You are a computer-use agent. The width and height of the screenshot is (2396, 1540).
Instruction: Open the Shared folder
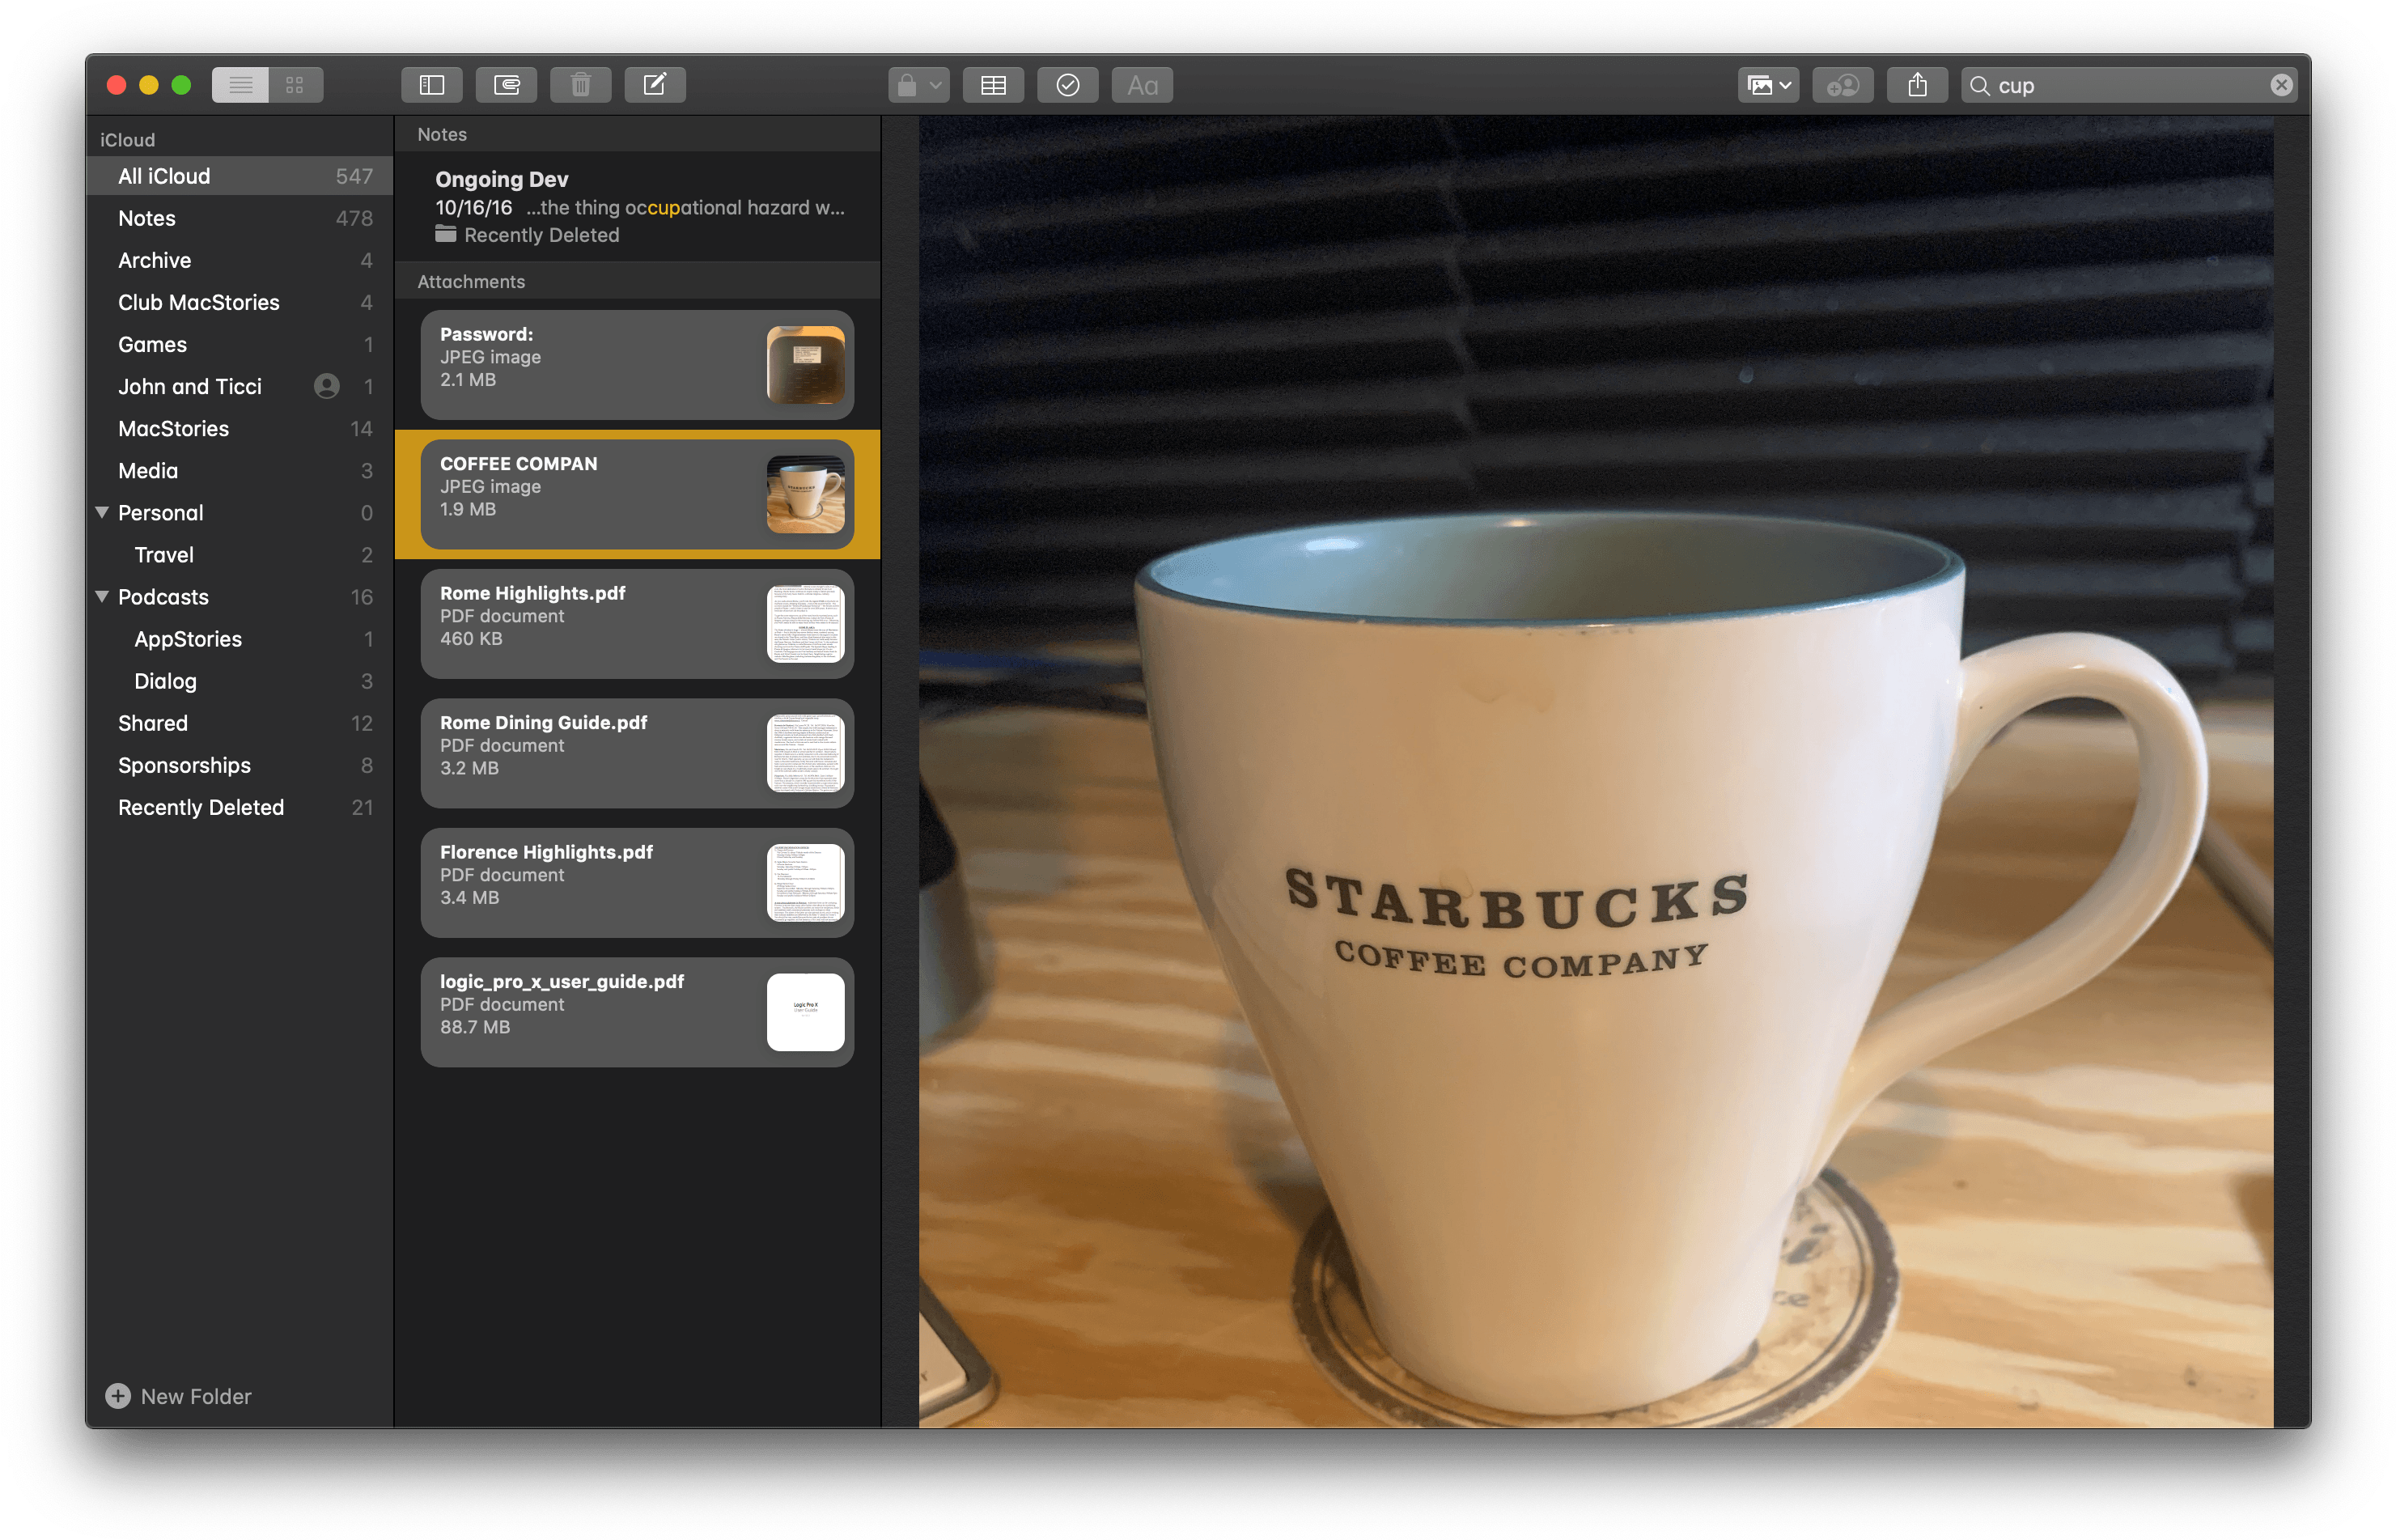point(240,723)
